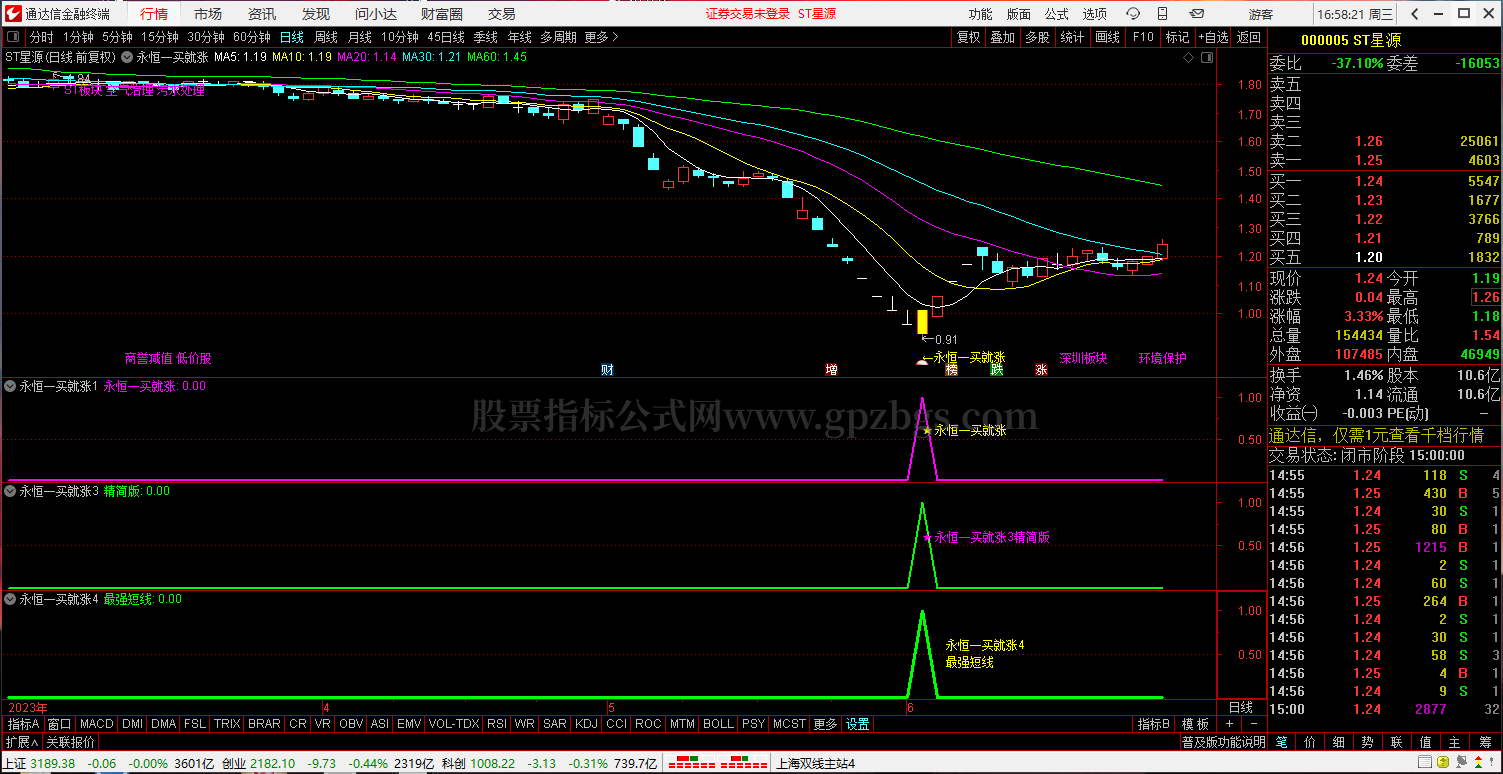The width and height of the screenshot is (1503, 774).
Task: Click the minus zoom button near 模板
Action: pyautogui.click(x=1253, y=724)
